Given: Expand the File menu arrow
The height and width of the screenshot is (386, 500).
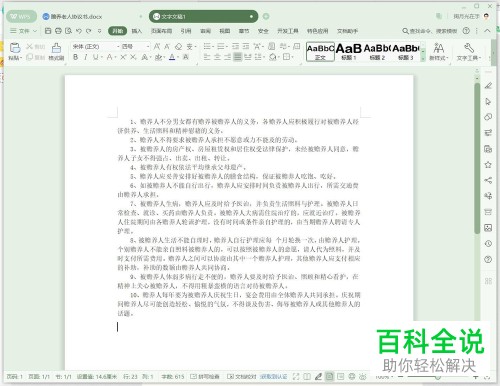Looking at the screenshot, I should [35, 31].
